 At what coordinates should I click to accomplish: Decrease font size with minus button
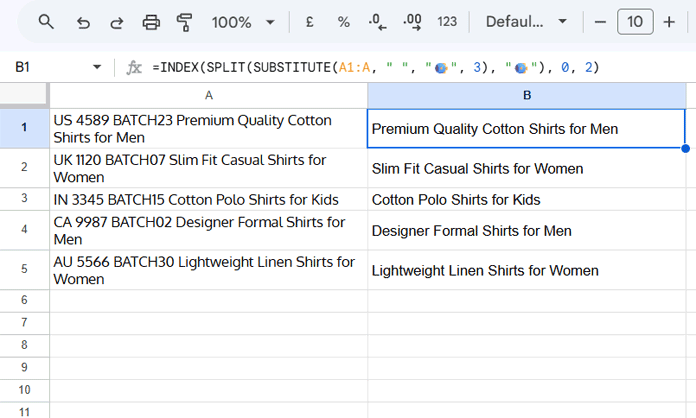tap(600, 22)
